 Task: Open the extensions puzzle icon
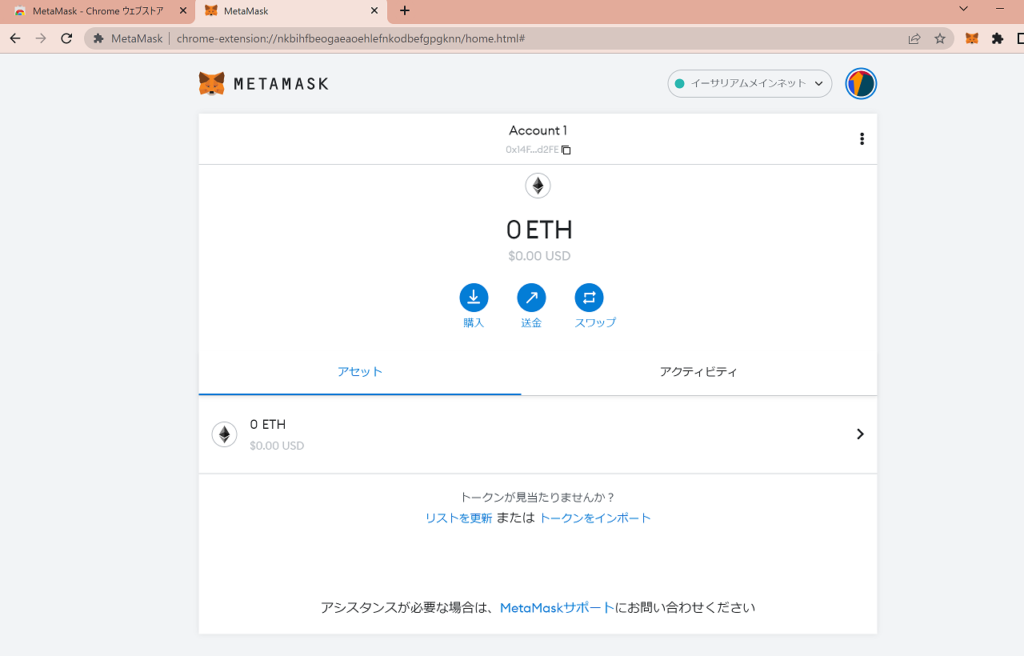tap(997, 39)
